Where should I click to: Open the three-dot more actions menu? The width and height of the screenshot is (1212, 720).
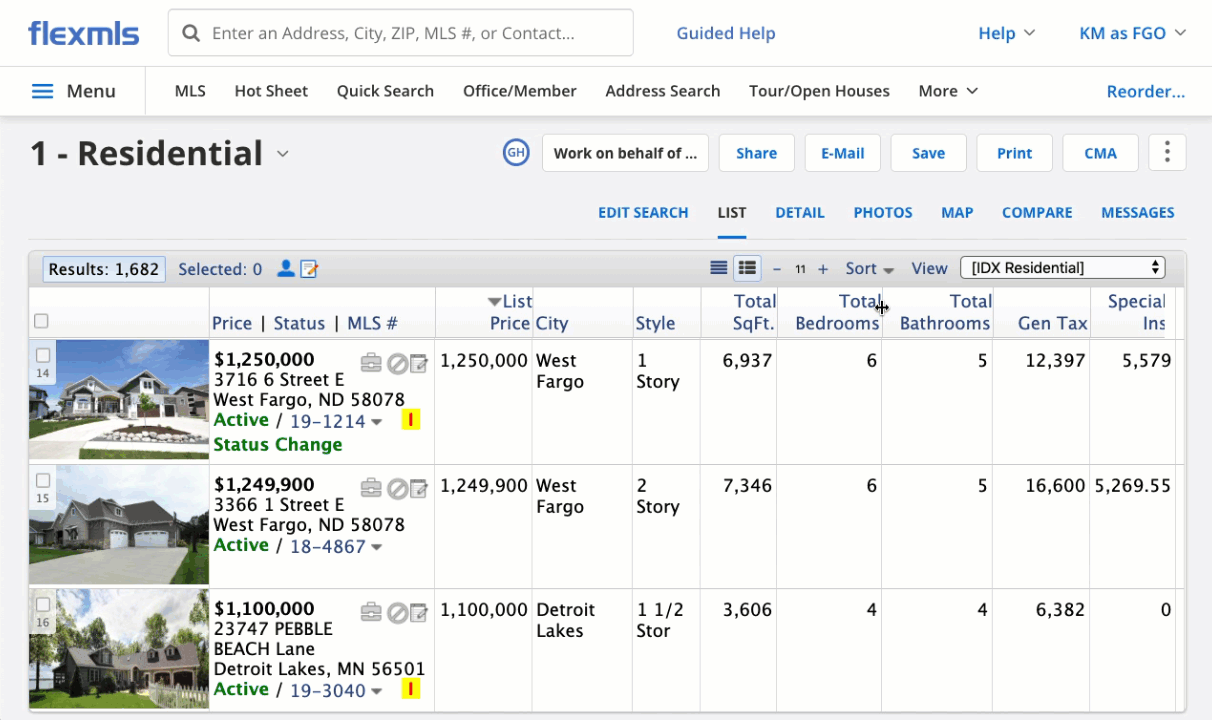click(x=1167, y=153)
